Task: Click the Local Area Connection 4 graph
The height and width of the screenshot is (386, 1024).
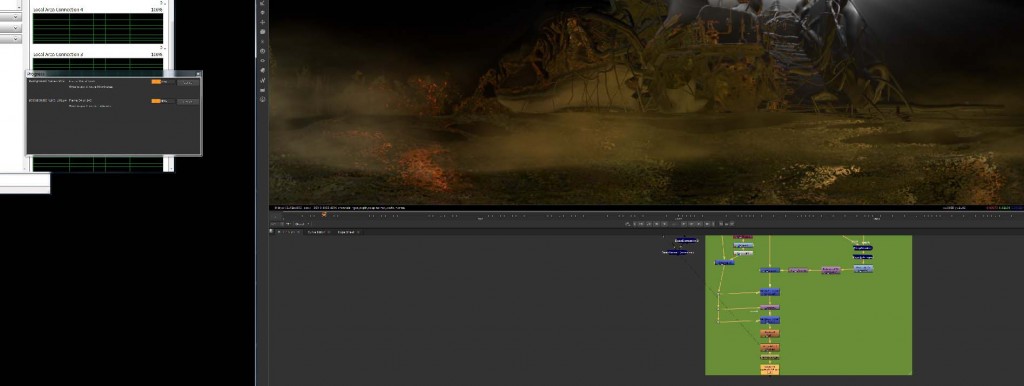Action: tap(98, 29)
